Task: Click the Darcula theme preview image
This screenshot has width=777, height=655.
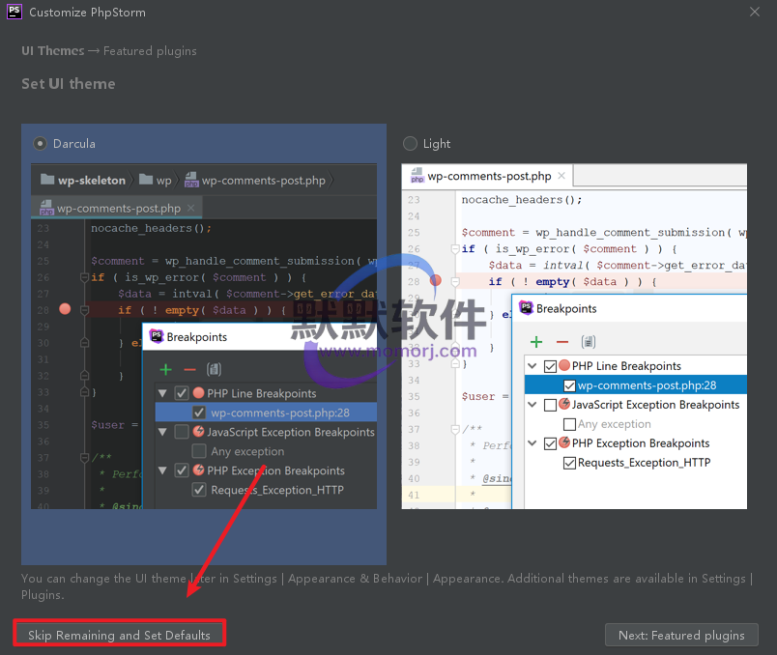Action: point(204,336)
